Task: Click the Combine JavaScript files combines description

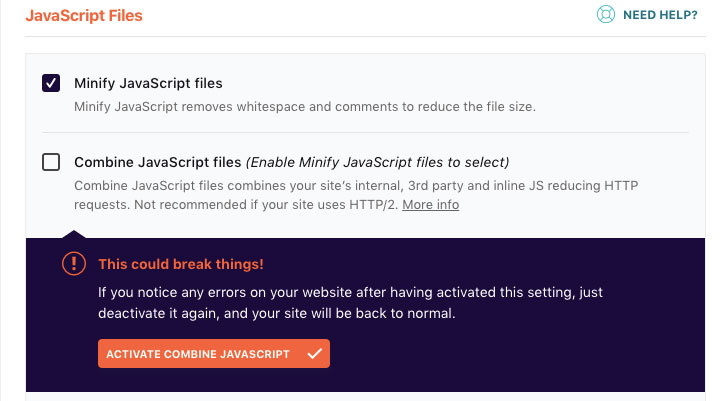Action: click(x=356, y=195)
